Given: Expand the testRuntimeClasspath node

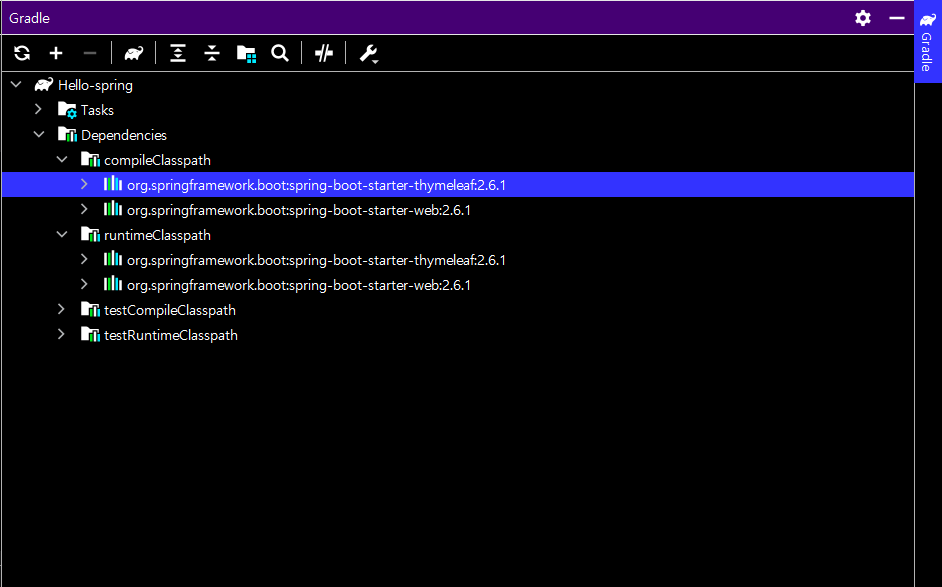Looking at the screenshot, I should click(61, 335).
